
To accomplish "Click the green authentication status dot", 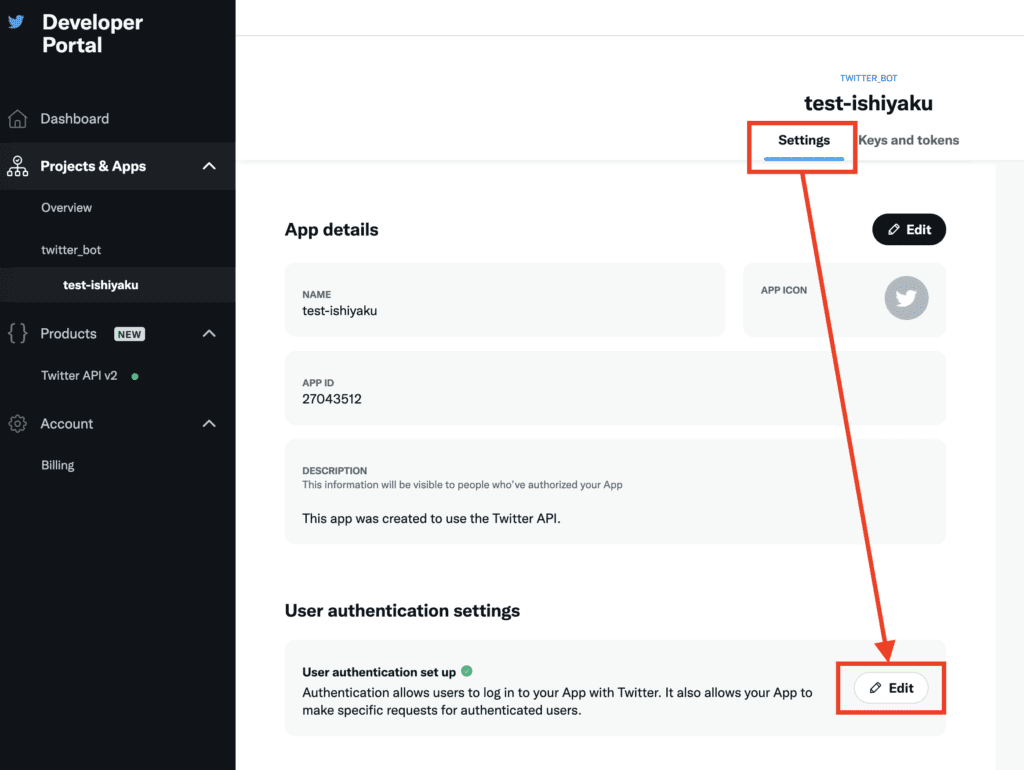I will point(467,672).
